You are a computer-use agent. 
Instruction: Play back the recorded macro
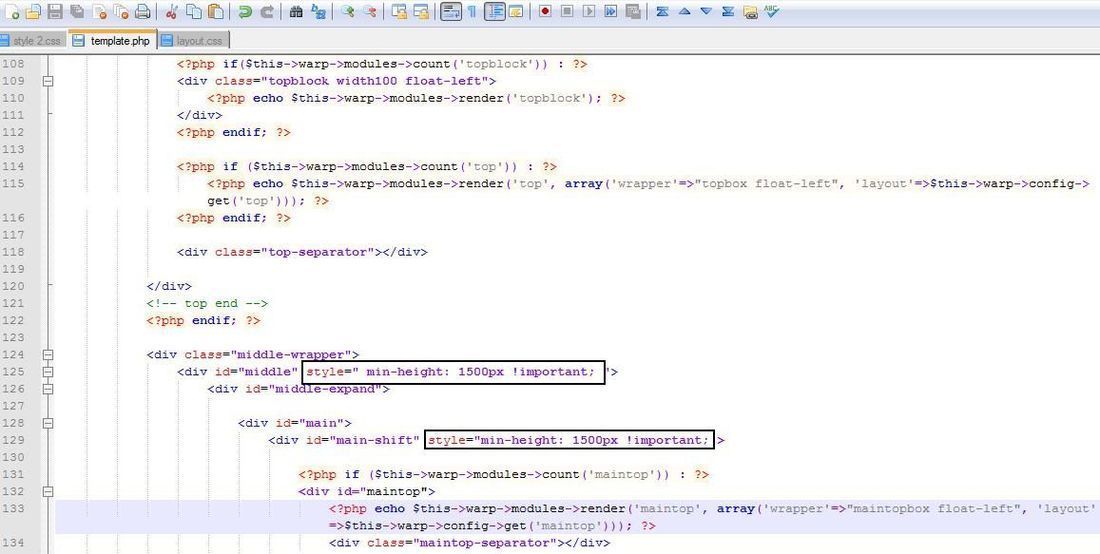tap(589, 12)
